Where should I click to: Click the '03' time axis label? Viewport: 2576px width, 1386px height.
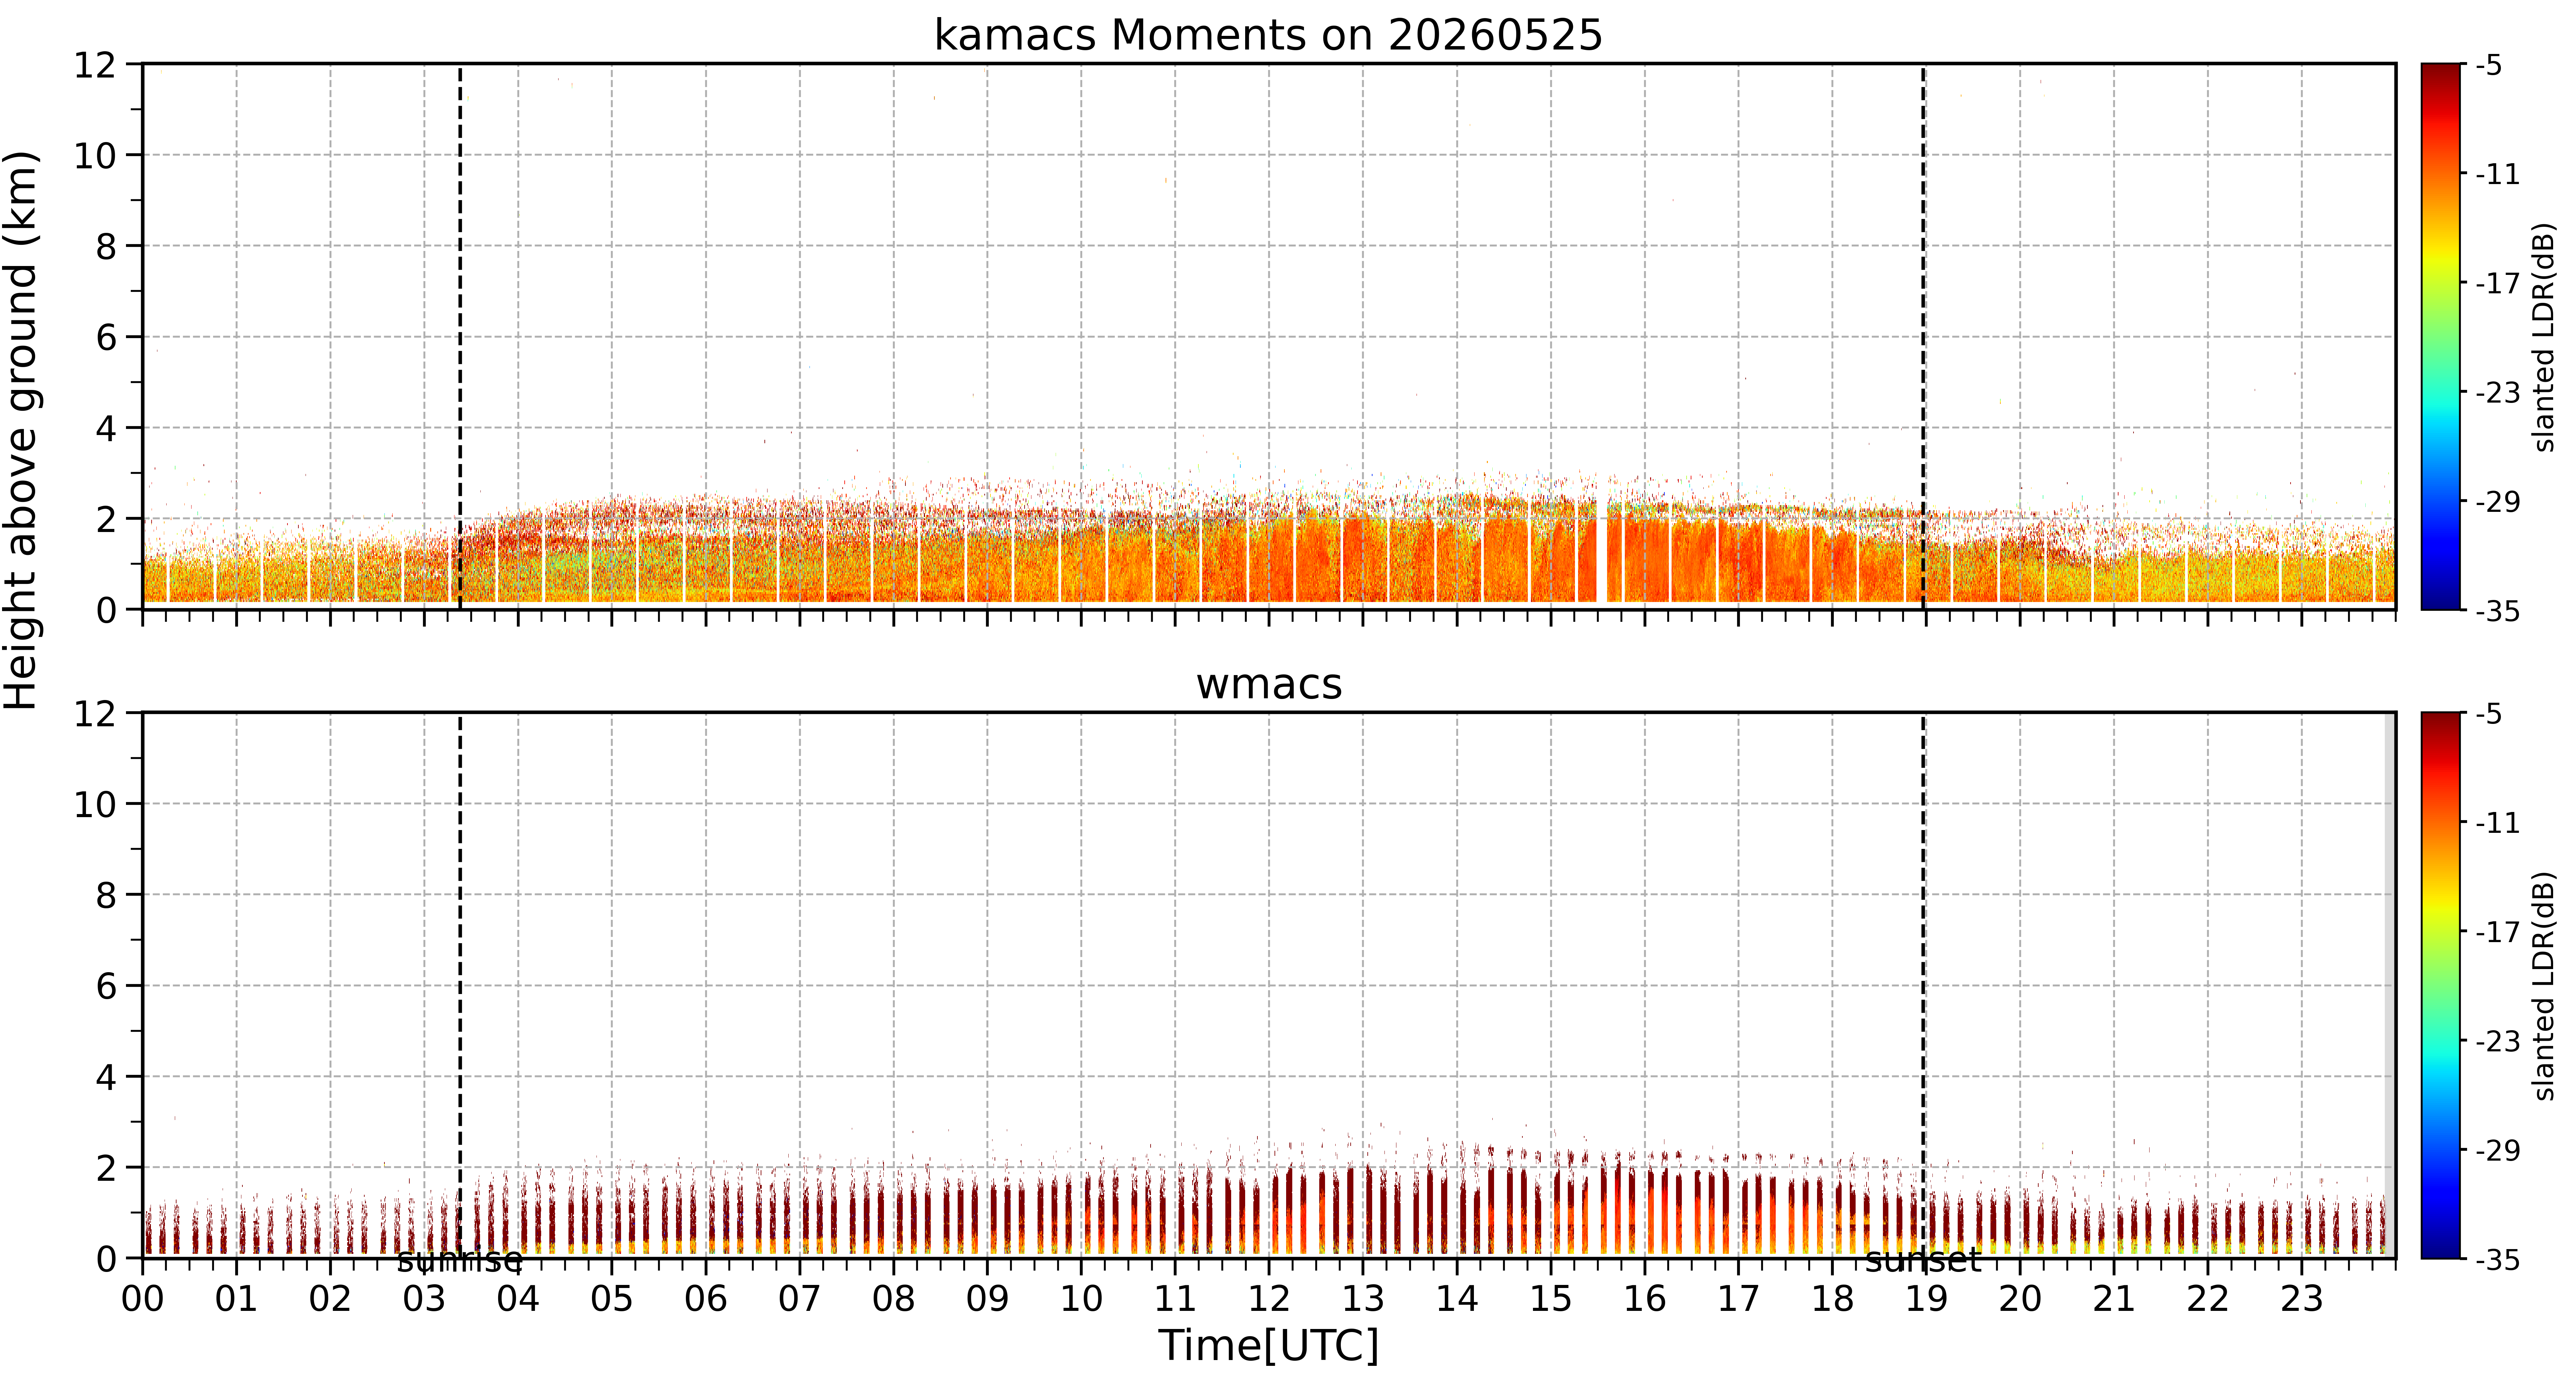[424, 1299]
